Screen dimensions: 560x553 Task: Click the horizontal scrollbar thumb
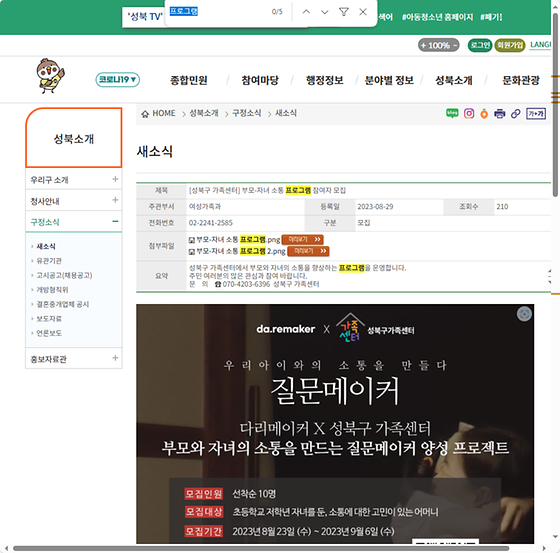tap(261, 548)
